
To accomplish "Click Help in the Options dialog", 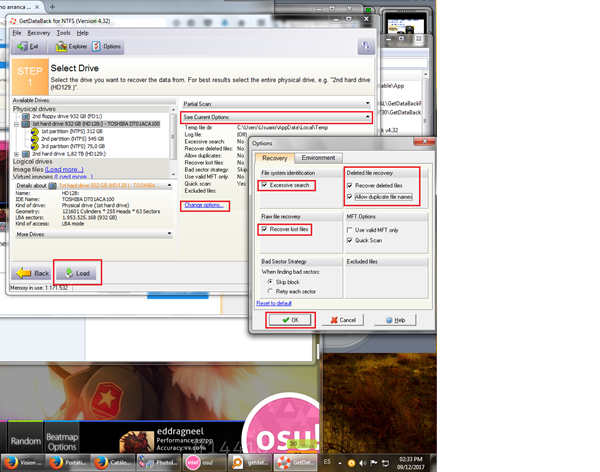I will (x=395, y=320).
